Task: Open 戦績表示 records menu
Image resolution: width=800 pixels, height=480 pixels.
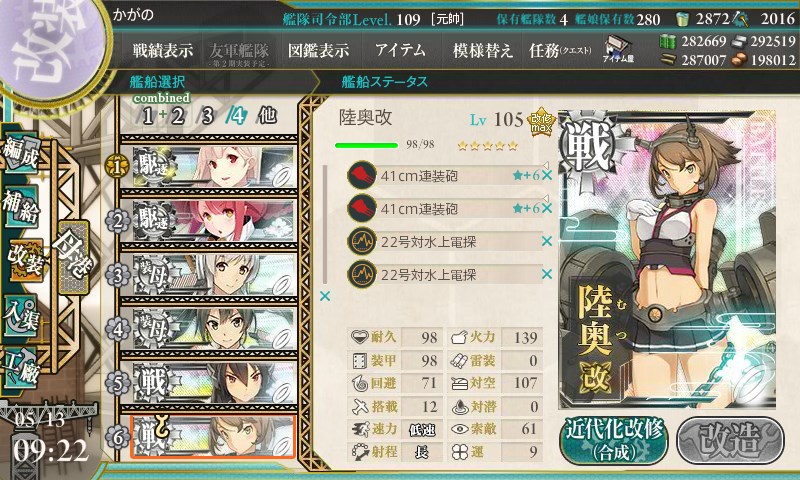Action: pos(163,50)
